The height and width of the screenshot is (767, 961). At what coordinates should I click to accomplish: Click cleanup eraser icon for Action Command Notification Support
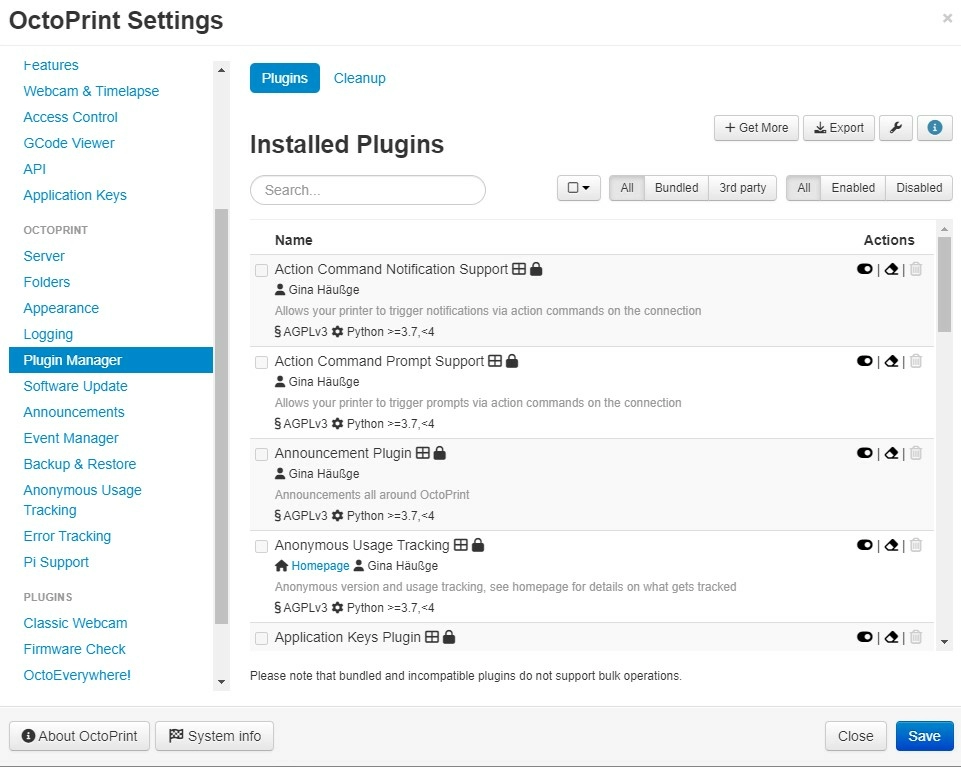click(x=891, y=270)
